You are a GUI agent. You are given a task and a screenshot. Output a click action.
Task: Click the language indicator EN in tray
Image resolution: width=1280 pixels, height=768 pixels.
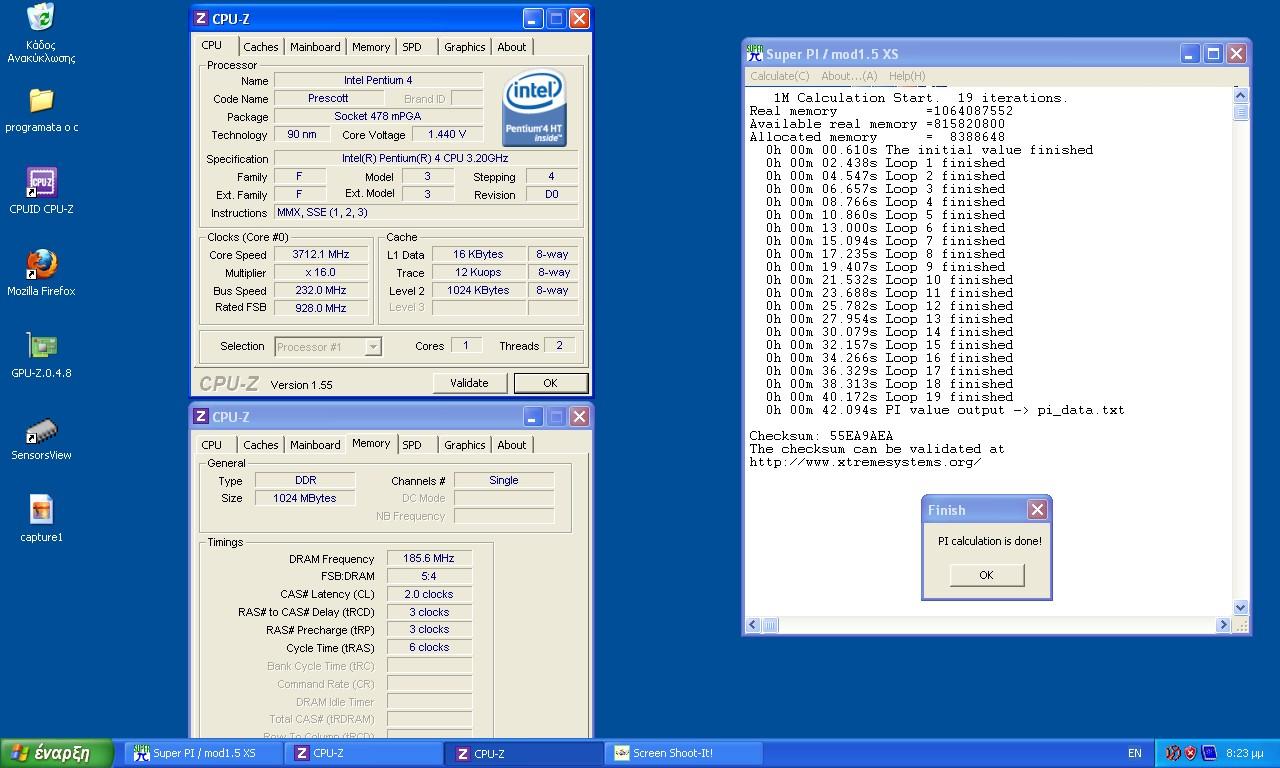(1134, 753)
